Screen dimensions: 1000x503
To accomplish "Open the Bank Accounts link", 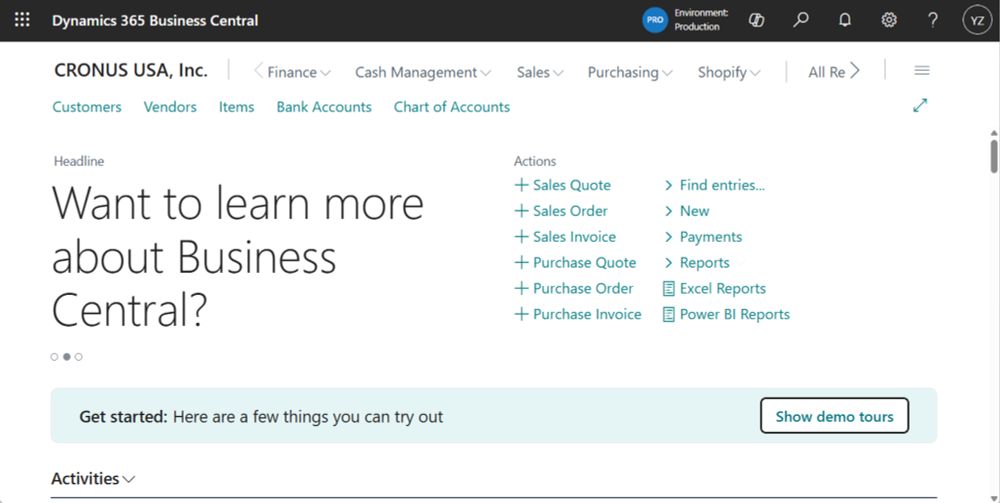I will tap(324, 107).
